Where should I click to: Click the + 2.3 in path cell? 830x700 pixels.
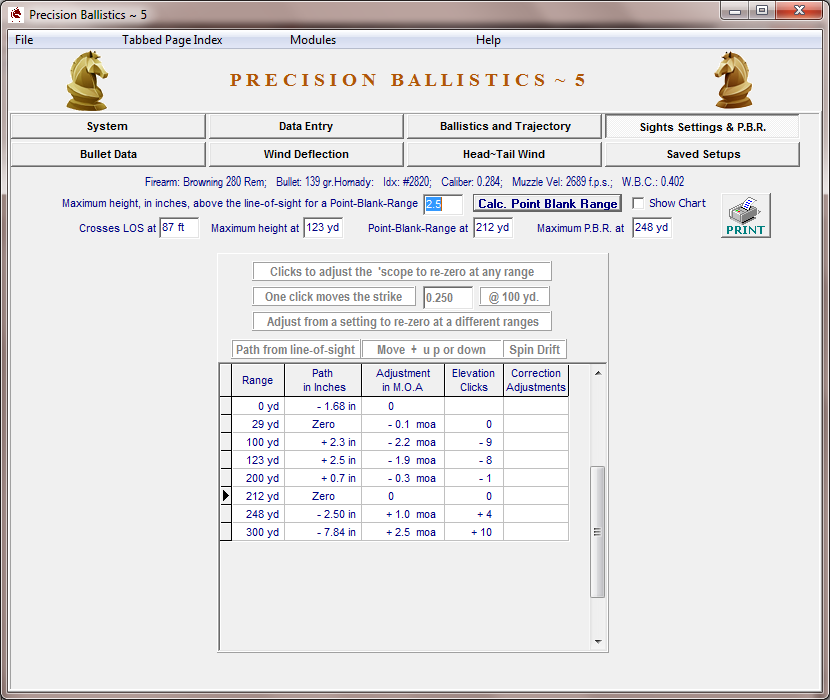tap(323, 442)
